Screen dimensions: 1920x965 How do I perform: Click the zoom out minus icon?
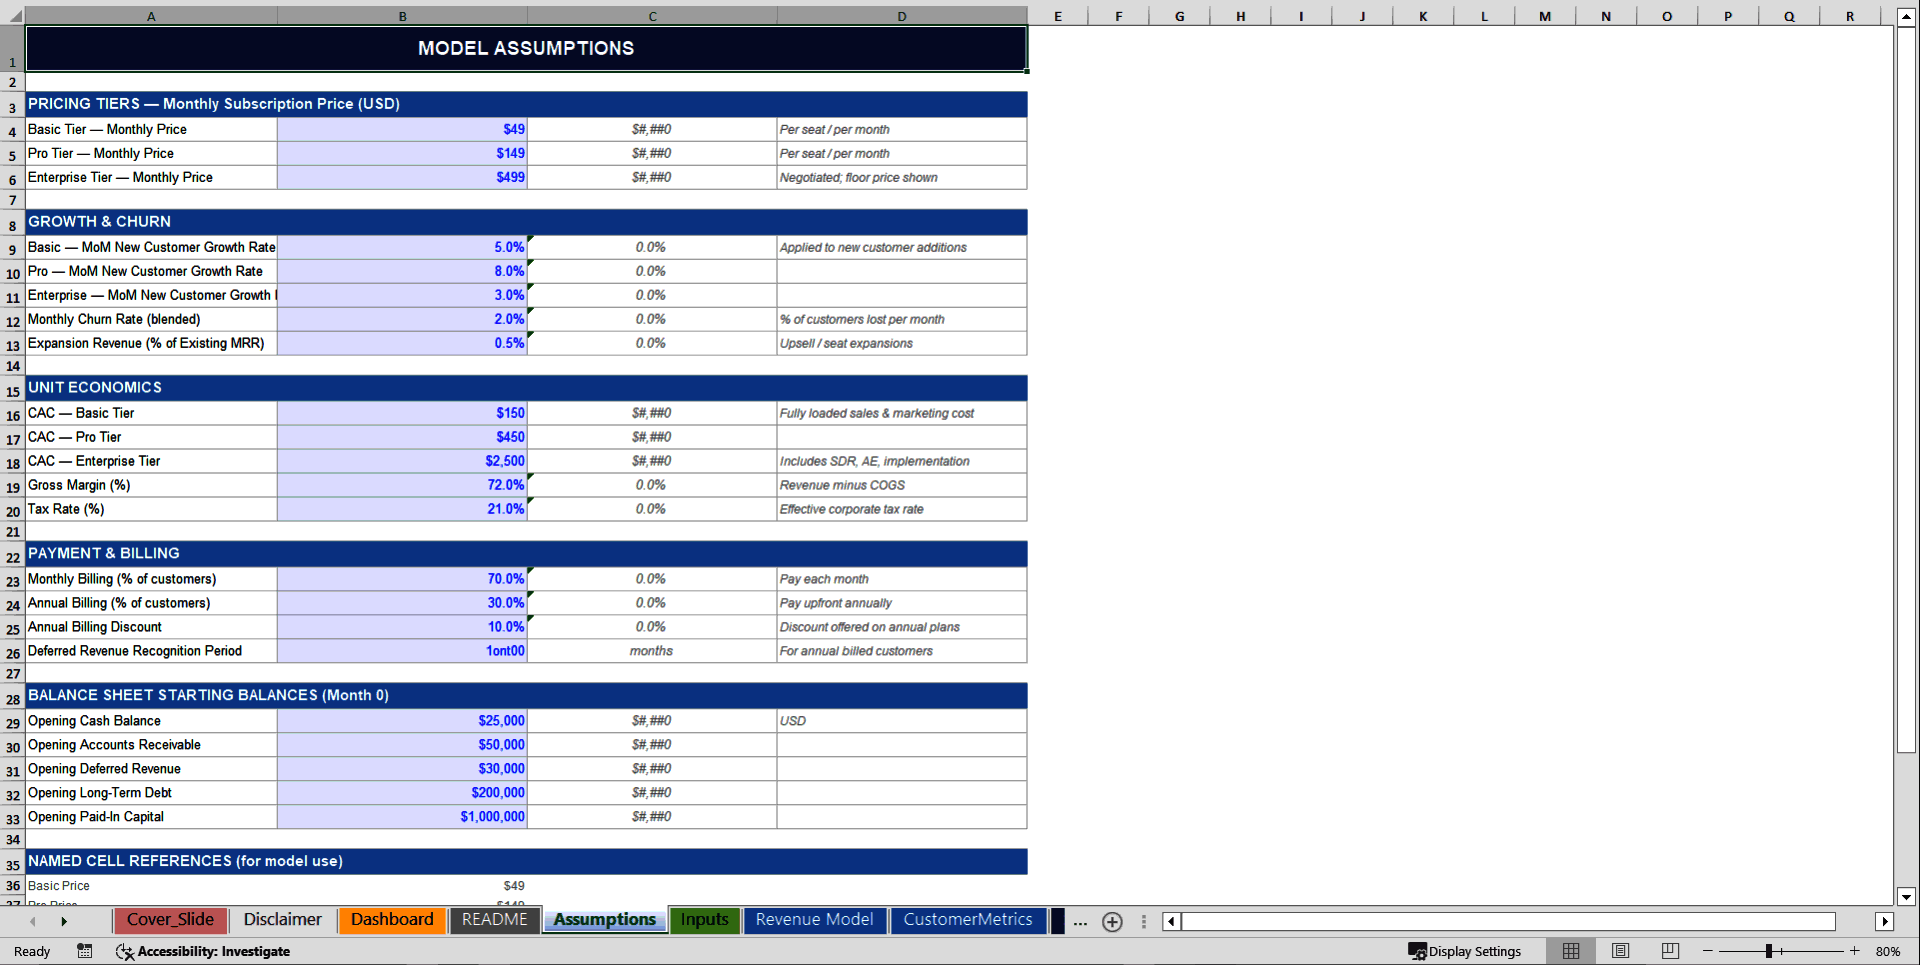pyautogui.click(x=1707, y=951)
